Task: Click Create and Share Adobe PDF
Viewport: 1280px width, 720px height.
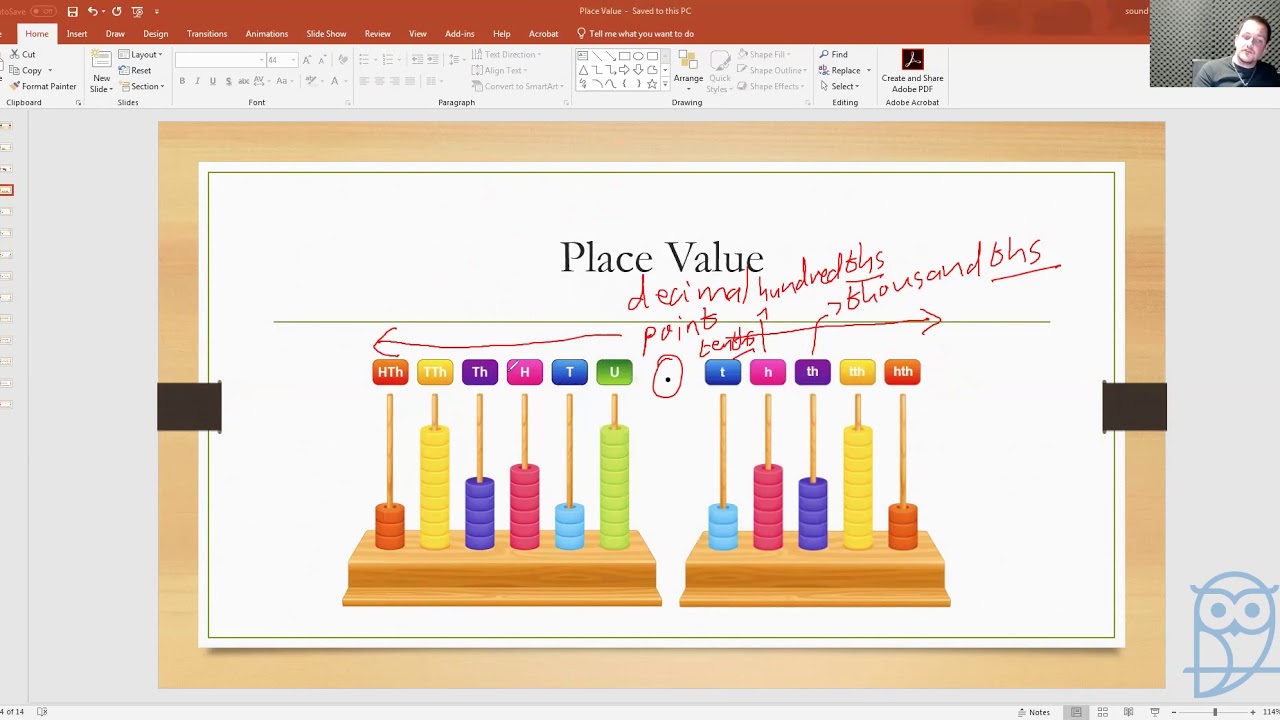Action: click(x=912, y=70)
